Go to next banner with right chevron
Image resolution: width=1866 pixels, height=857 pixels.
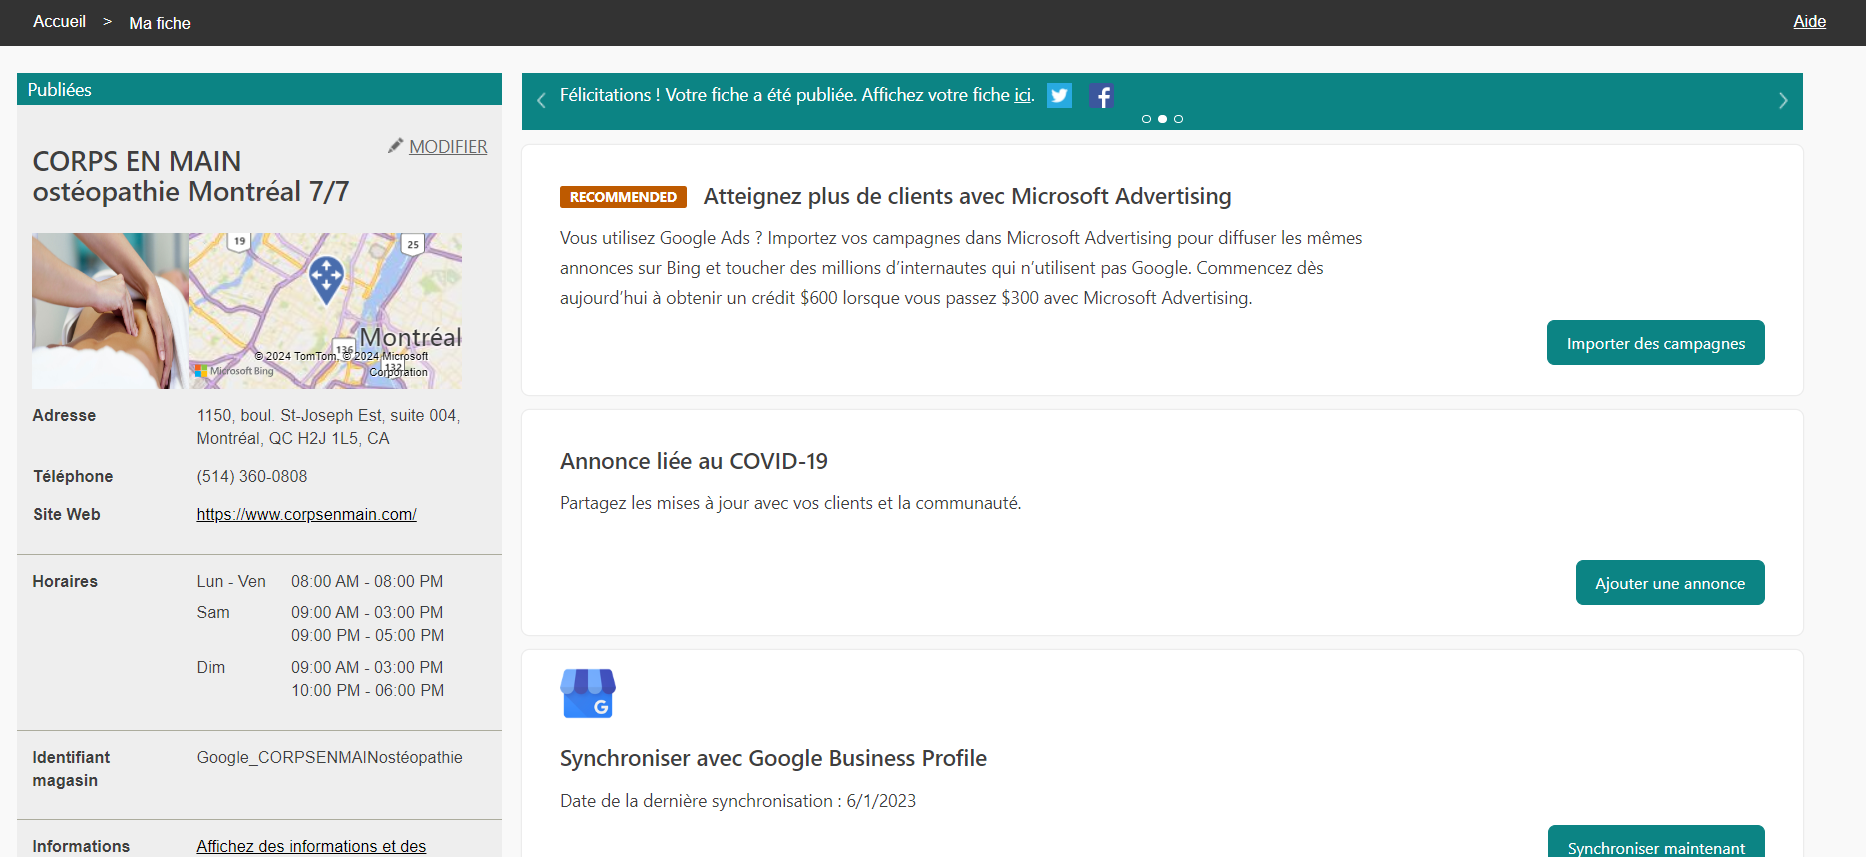click(1783, 100)
